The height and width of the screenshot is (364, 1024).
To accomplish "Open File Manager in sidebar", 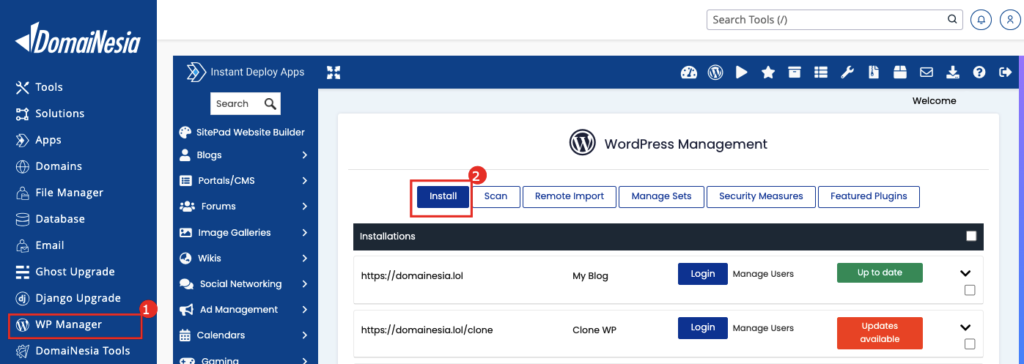I will coord(60,192).
